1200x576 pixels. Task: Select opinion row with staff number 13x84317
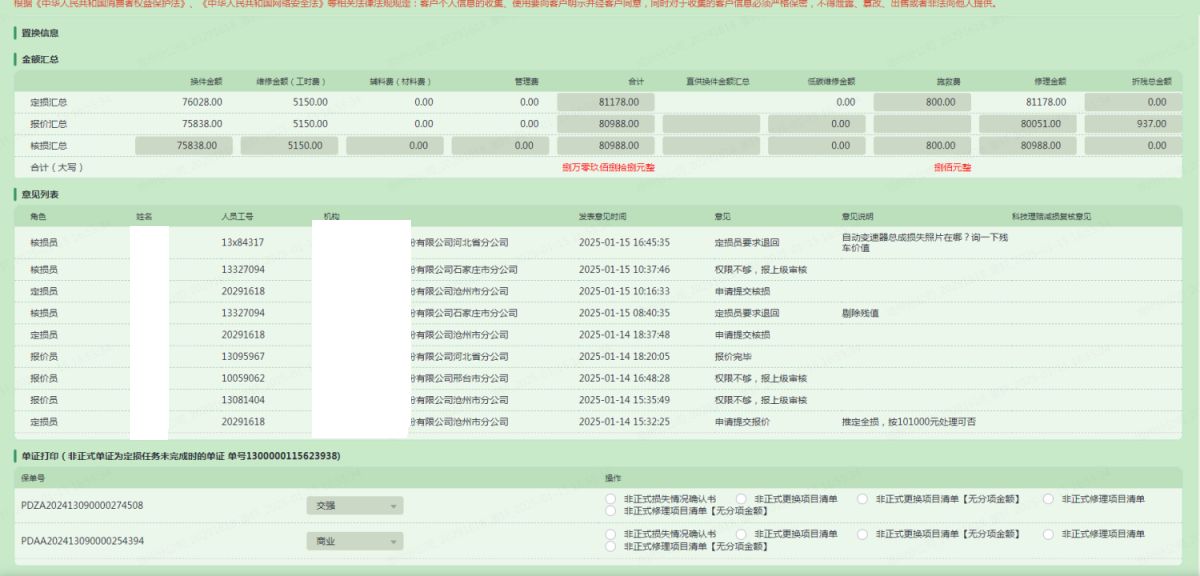click(243, 242)
